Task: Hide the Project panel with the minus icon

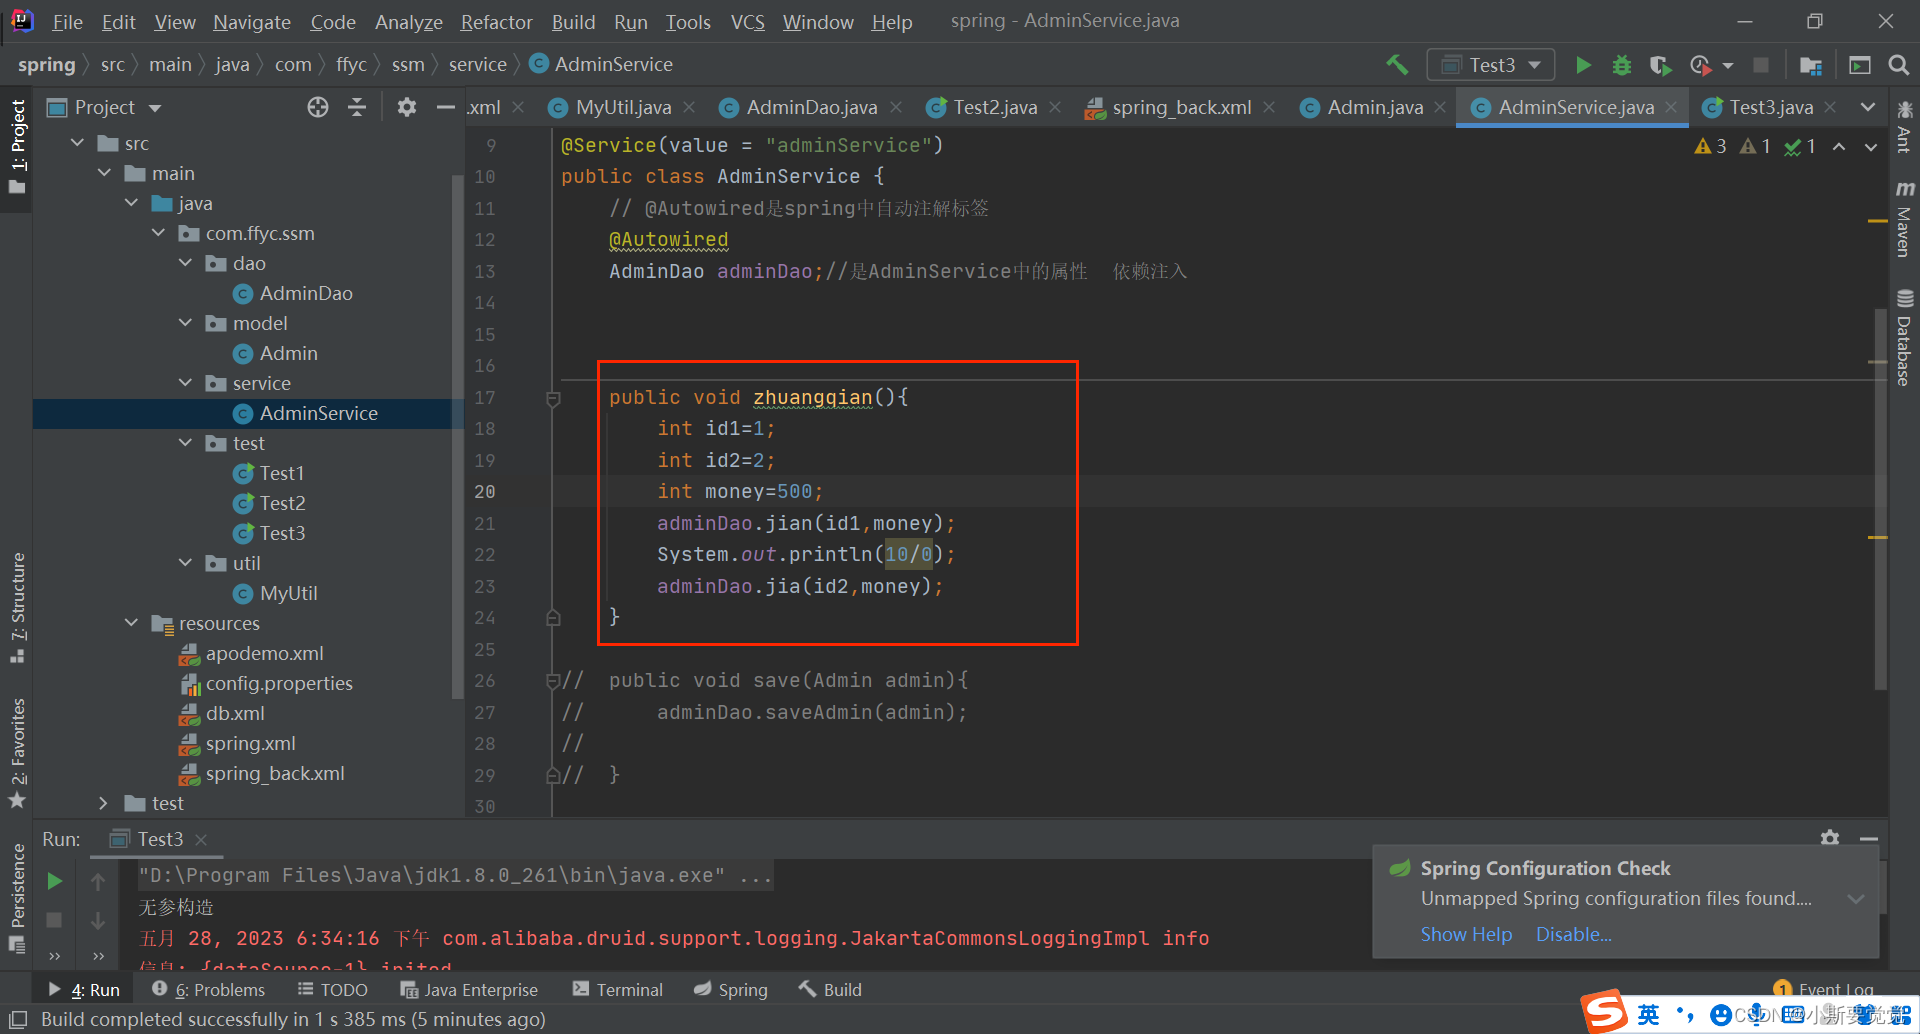Action: [x=446, y=107]
